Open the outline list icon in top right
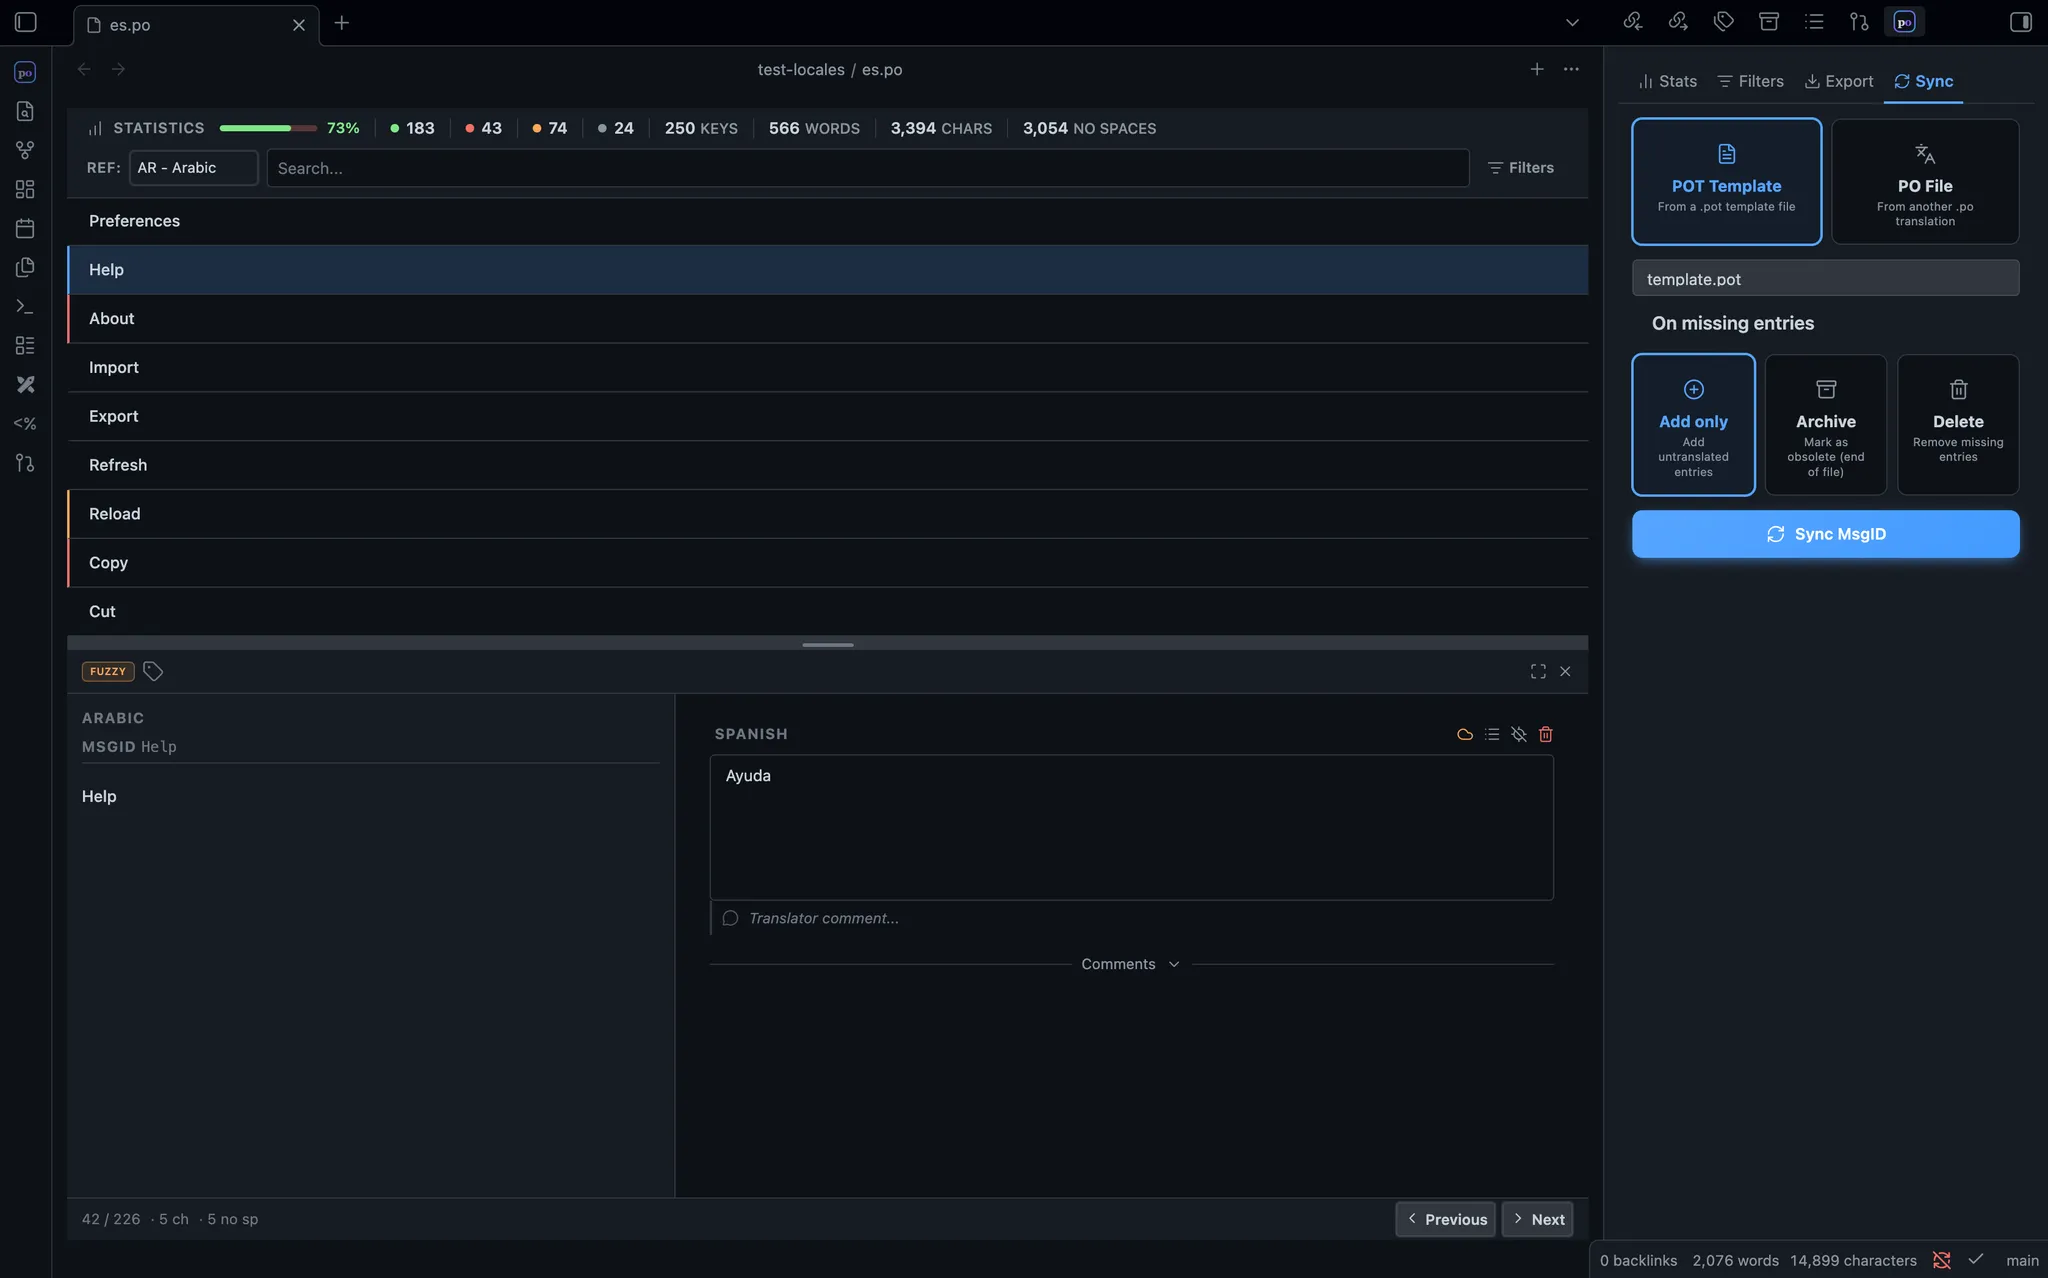The width and height of the screenshot is (2048, 1278). pyautogui.click(x=1814, y=22)
